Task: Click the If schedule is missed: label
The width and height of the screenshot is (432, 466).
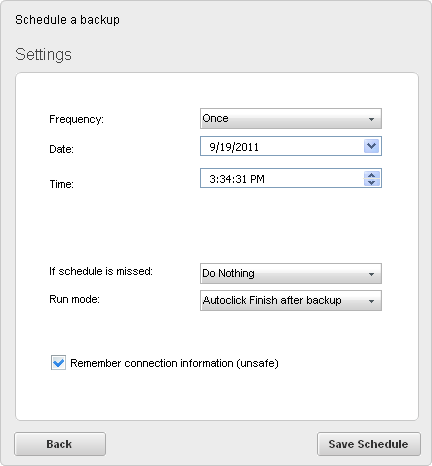Action: pos(101,271)
